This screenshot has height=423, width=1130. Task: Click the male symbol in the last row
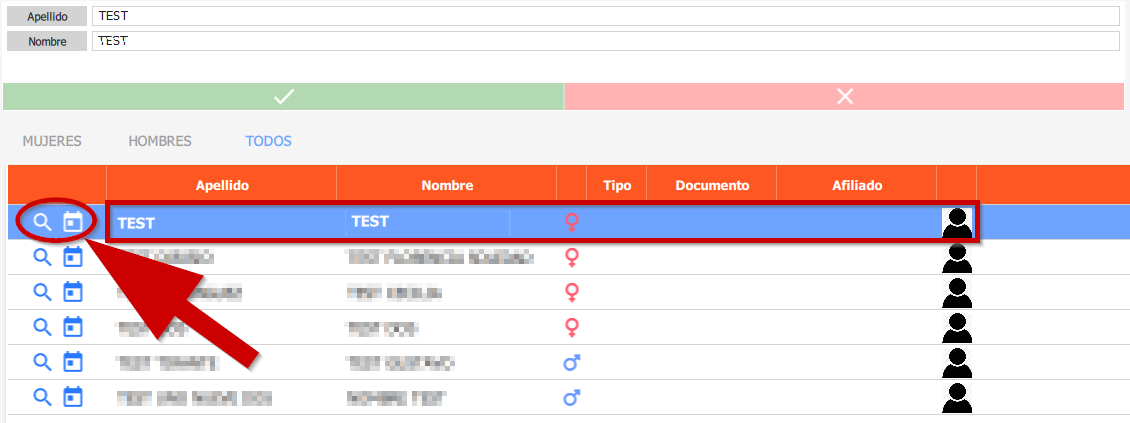[x=572, y=397]
